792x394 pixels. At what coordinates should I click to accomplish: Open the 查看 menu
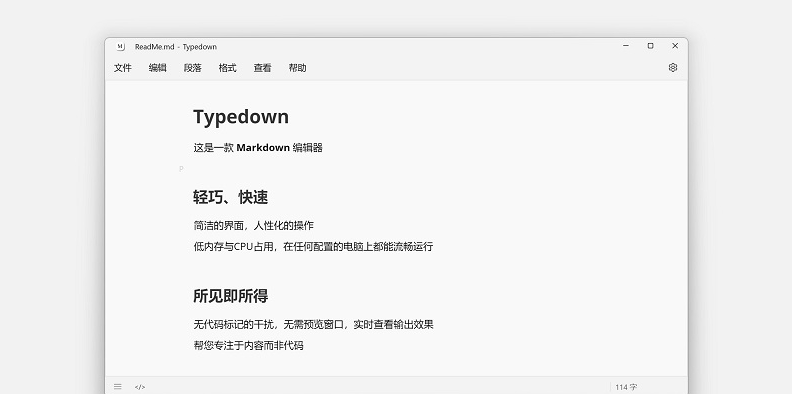(x=262, y=68)
